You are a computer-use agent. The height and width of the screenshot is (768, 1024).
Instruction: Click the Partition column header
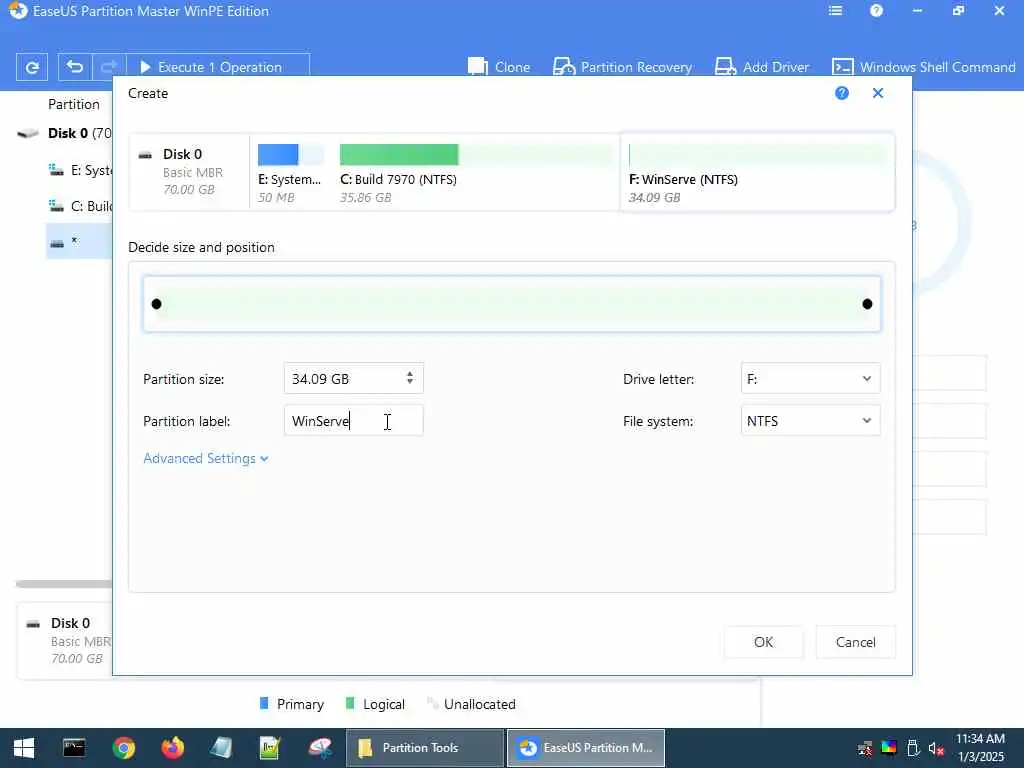[x=74, y=104]
